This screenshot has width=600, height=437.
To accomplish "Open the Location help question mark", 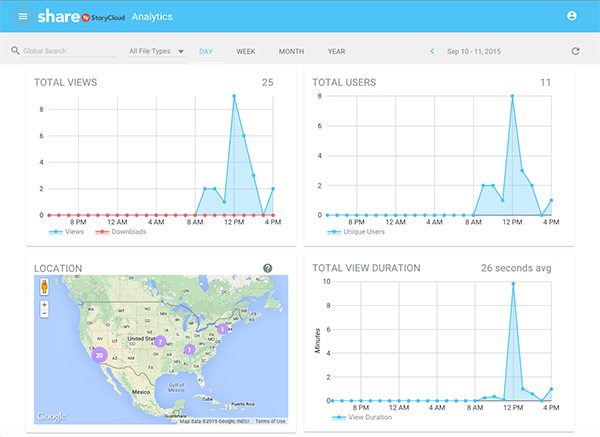I will pos(267,268).
